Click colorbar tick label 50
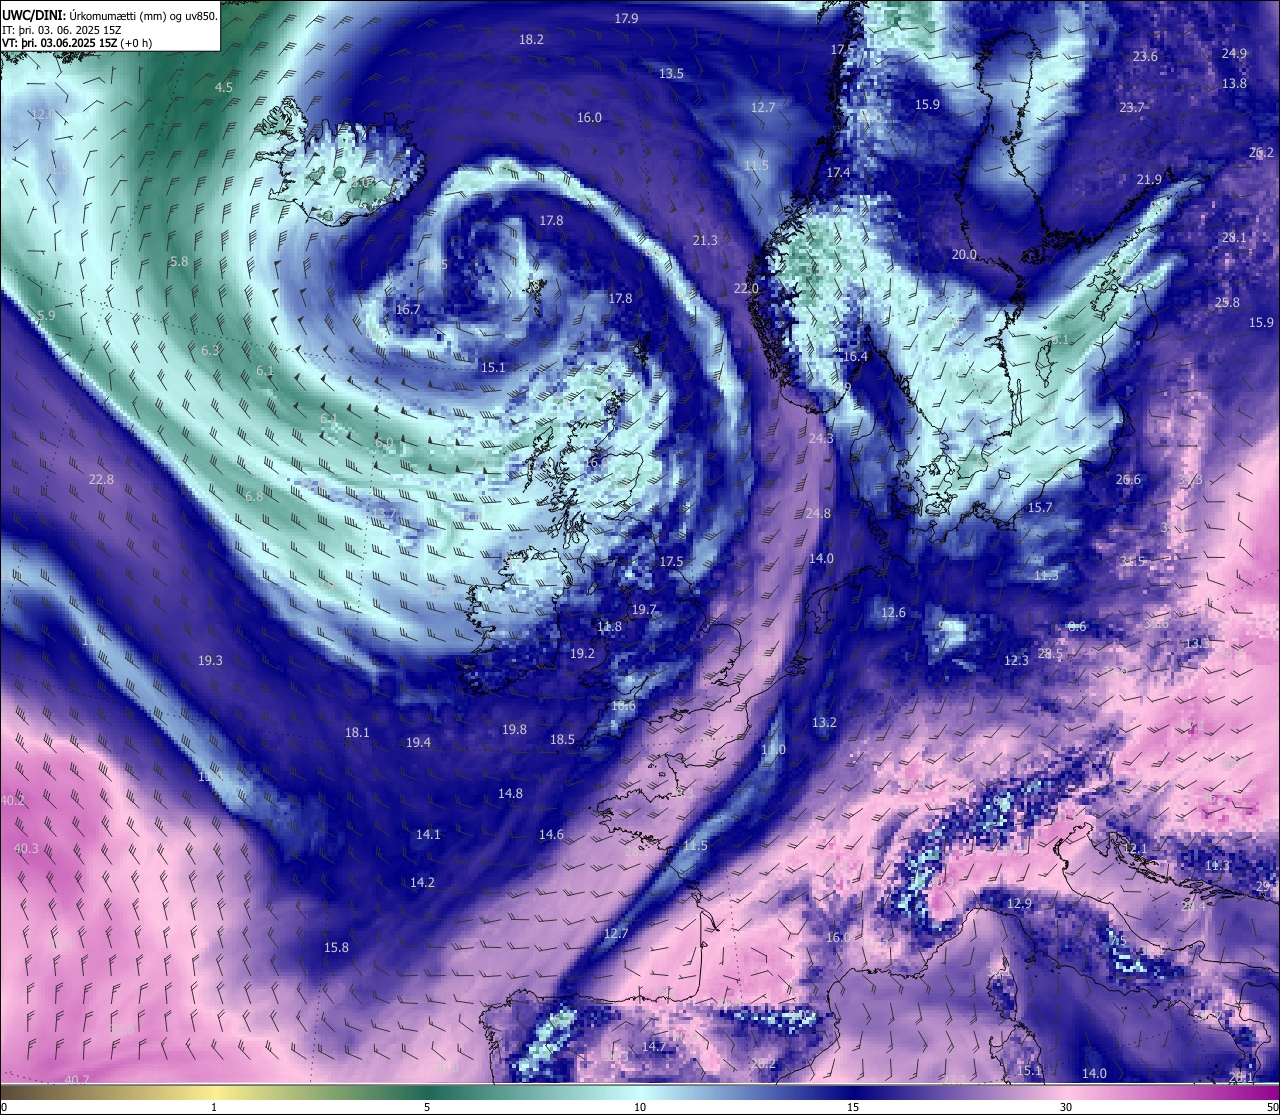This screenshot has height=1115, width=1280. [x=1272, y=1107]
